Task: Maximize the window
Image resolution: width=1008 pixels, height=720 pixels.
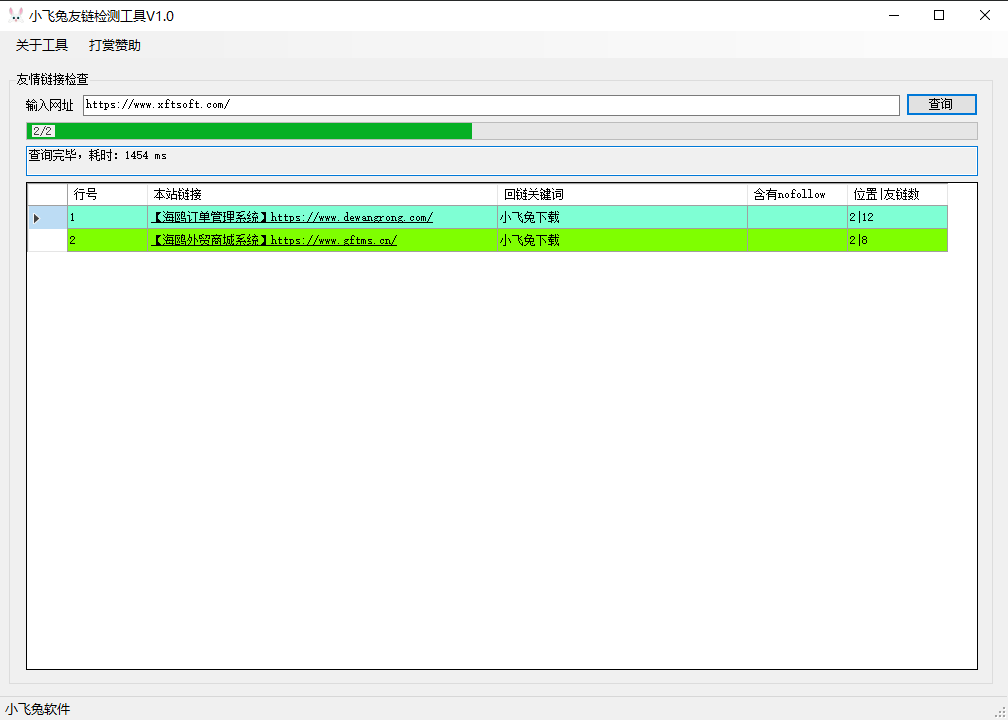Action: (x=938, y=15)
